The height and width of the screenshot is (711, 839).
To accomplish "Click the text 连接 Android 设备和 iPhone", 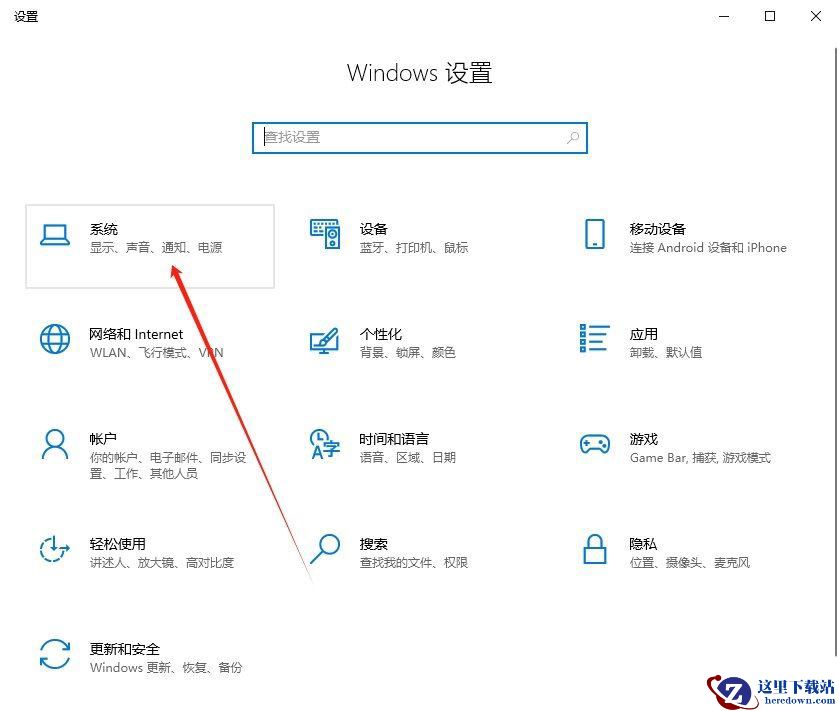I will pos(708,247).
